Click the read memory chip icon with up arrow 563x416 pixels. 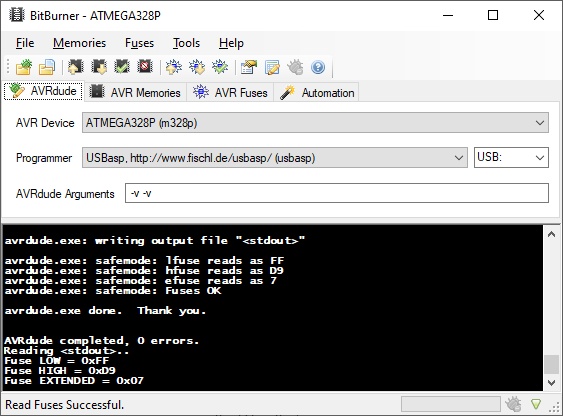76,67
